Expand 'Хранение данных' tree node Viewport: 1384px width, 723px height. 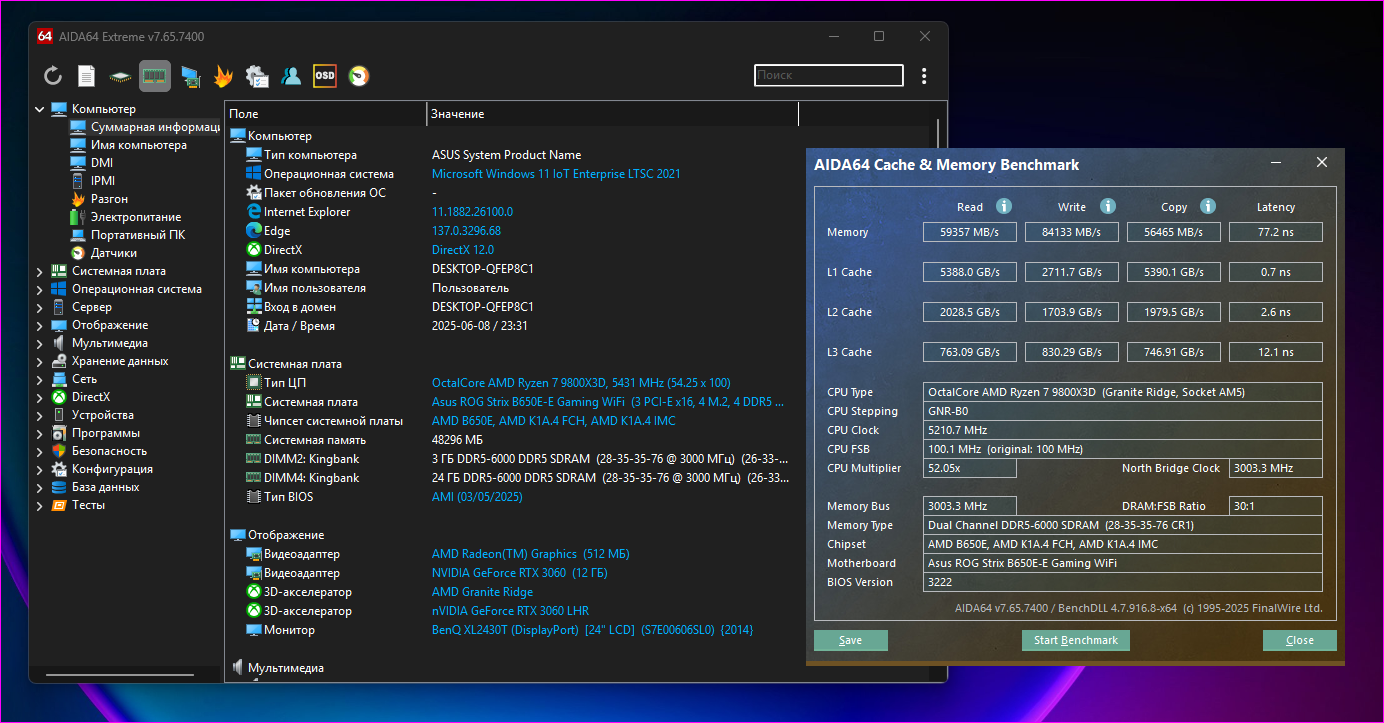click(x=40, y=361)
